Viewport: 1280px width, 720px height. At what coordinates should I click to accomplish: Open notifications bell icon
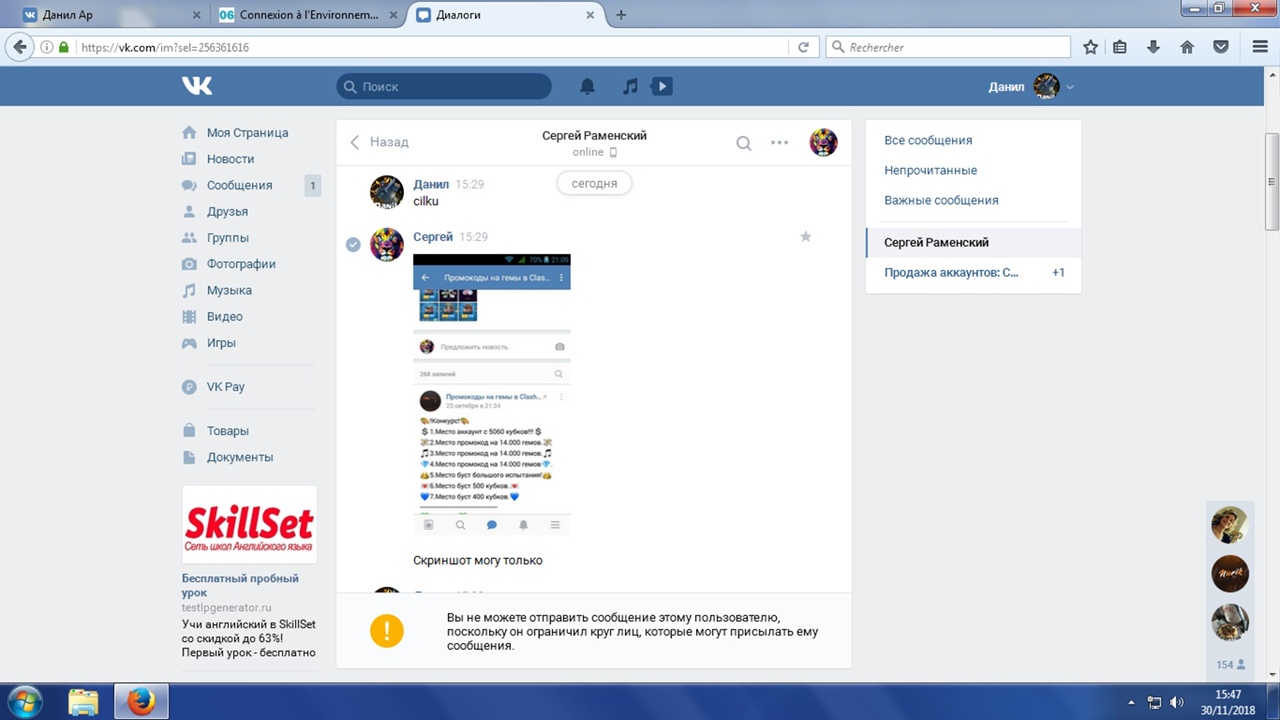[588, 87]
